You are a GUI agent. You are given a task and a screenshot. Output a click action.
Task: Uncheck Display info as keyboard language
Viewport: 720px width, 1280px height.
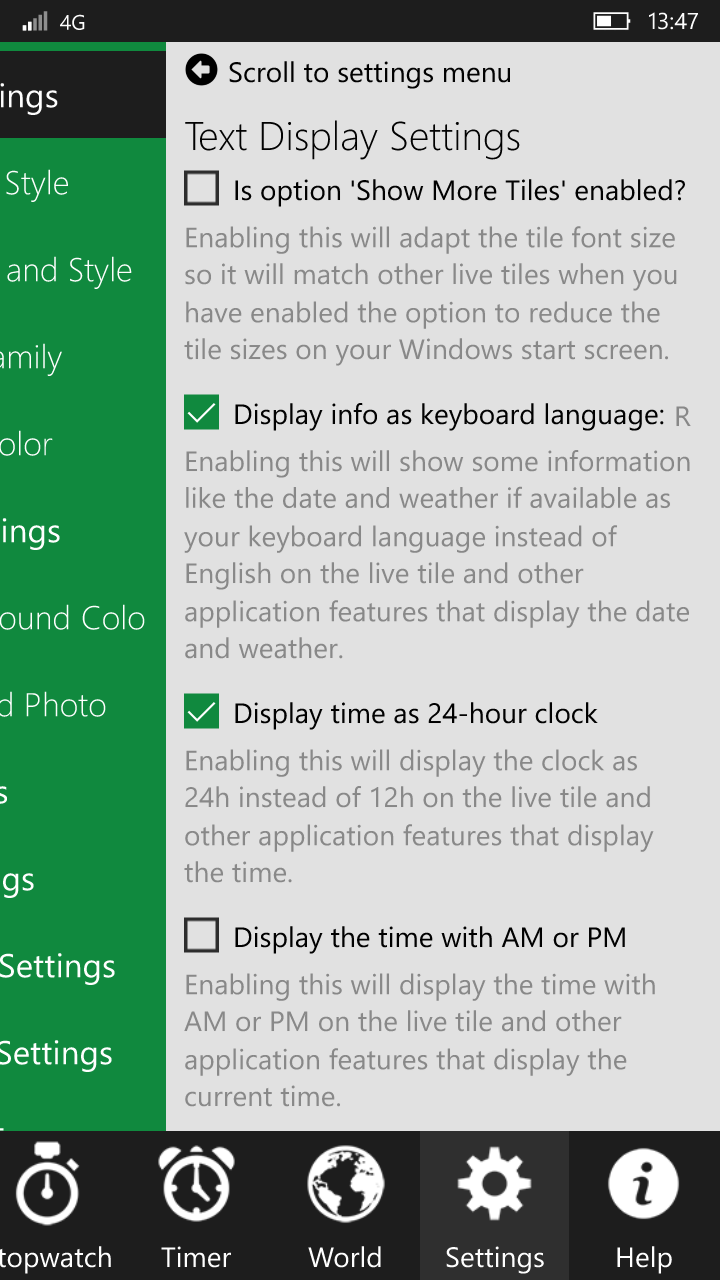(201, 412)
